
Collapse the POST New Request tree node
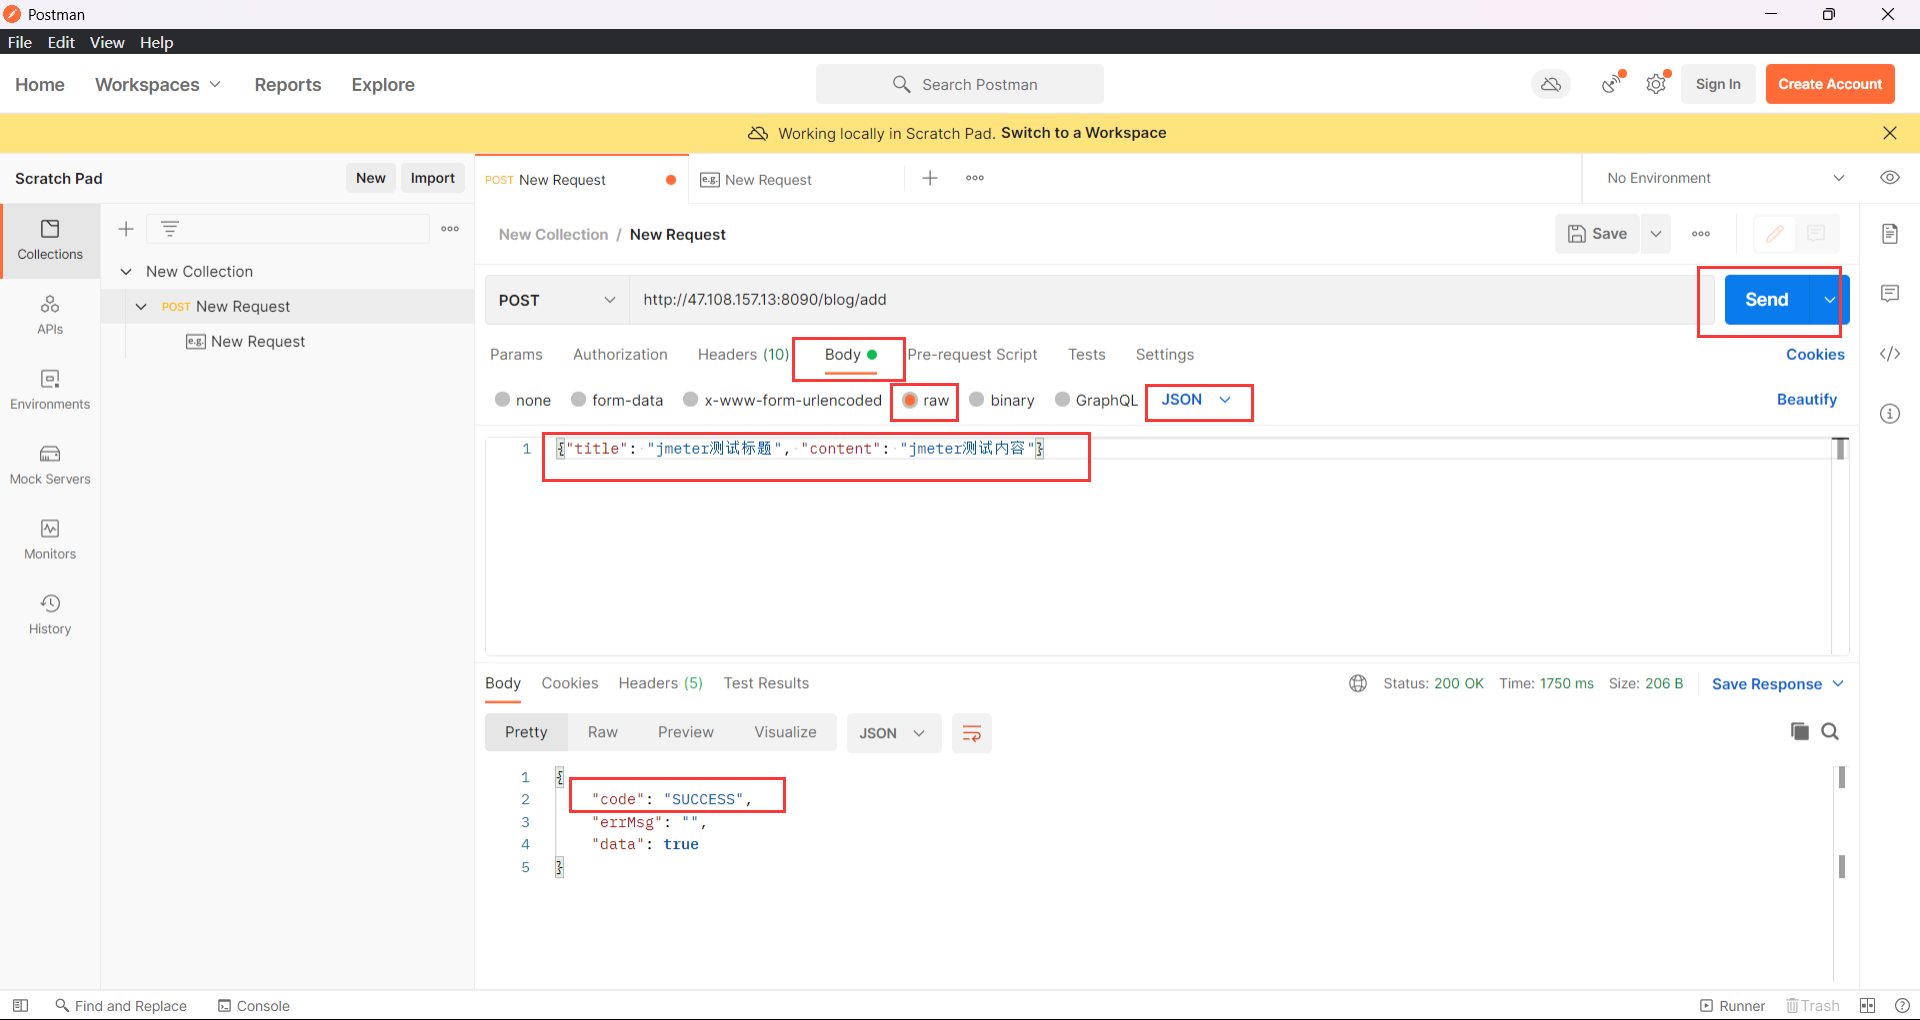click(141, 306)
